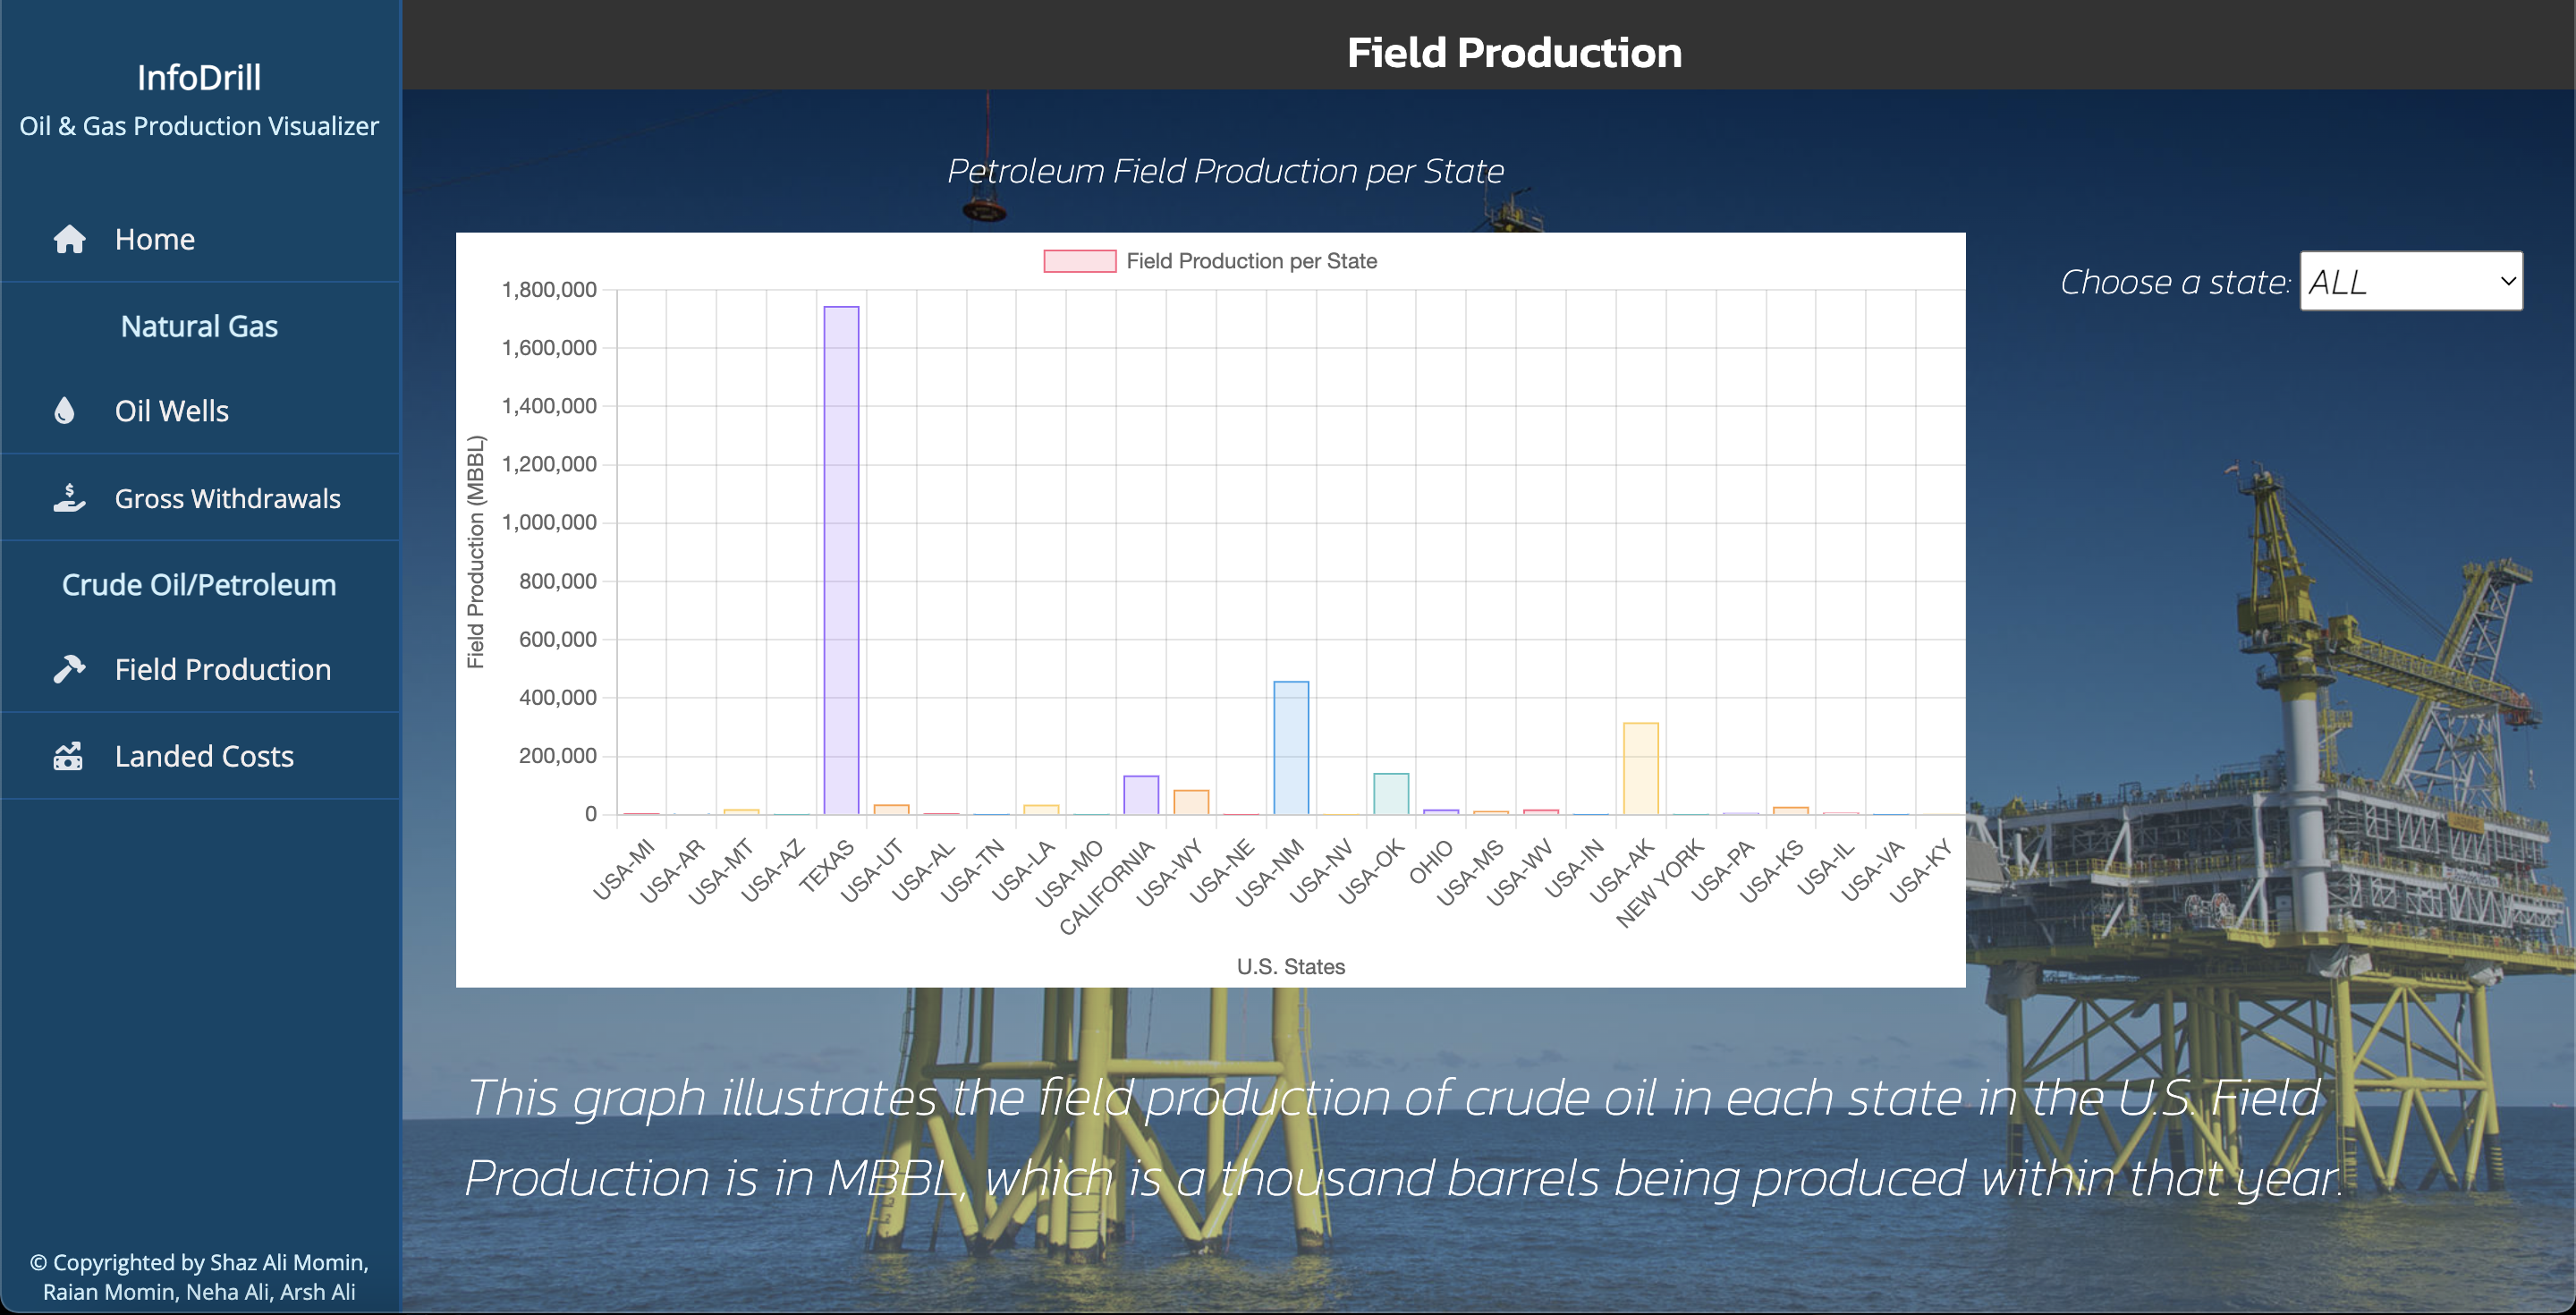Click the InfoDrill site title
The width and height of the screenshot is (2576, 1315).
[x=199, y=77]
